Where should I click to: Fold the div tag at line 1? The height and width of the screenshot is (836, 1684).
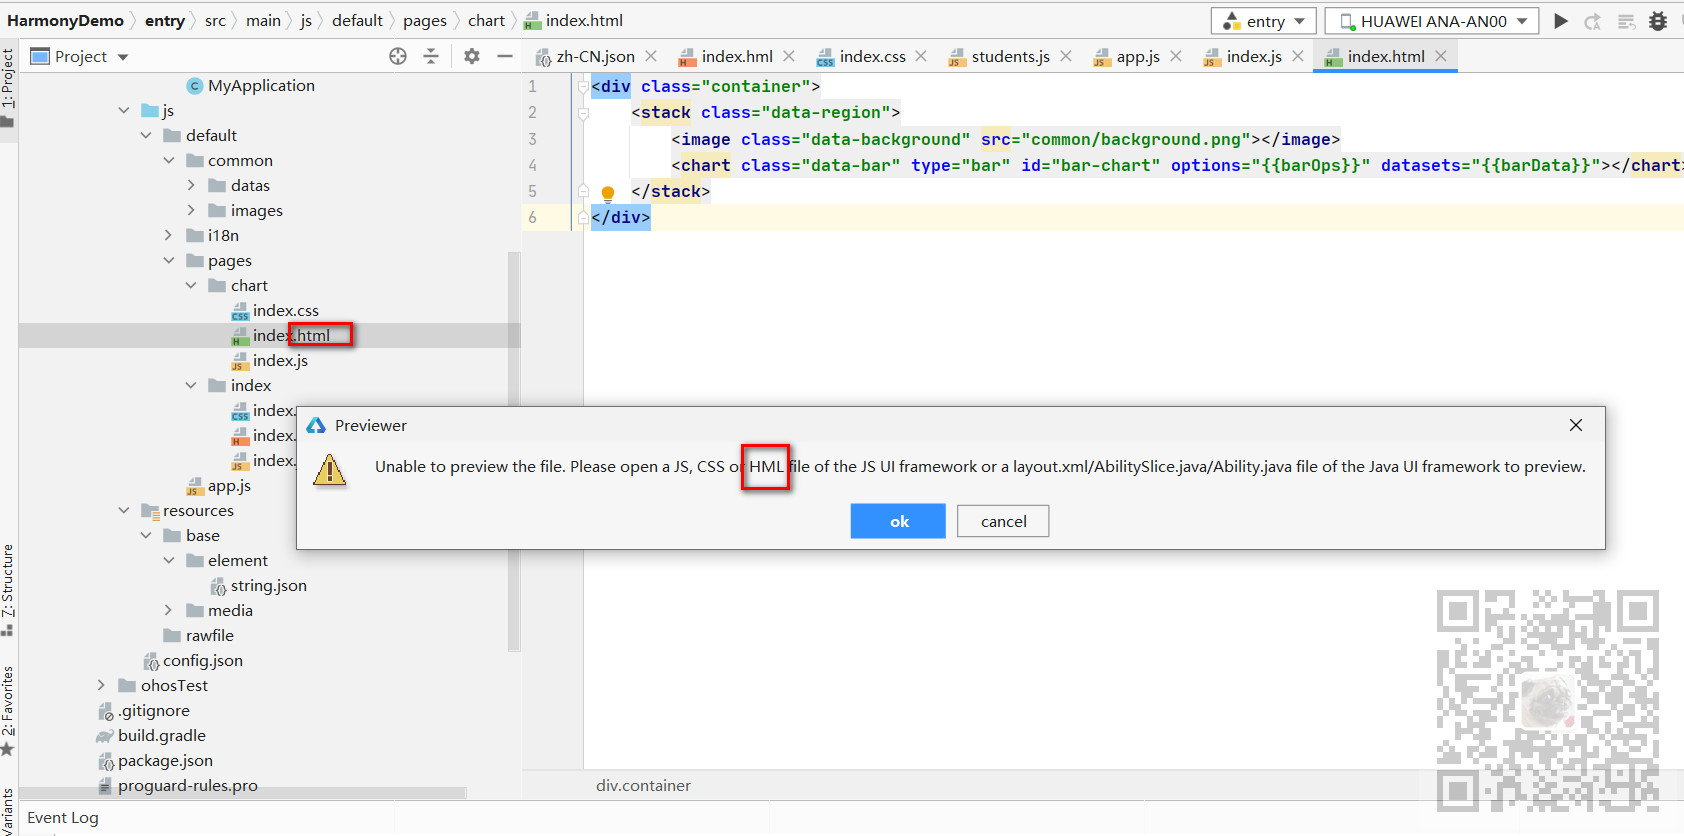(x=583, y=87)
